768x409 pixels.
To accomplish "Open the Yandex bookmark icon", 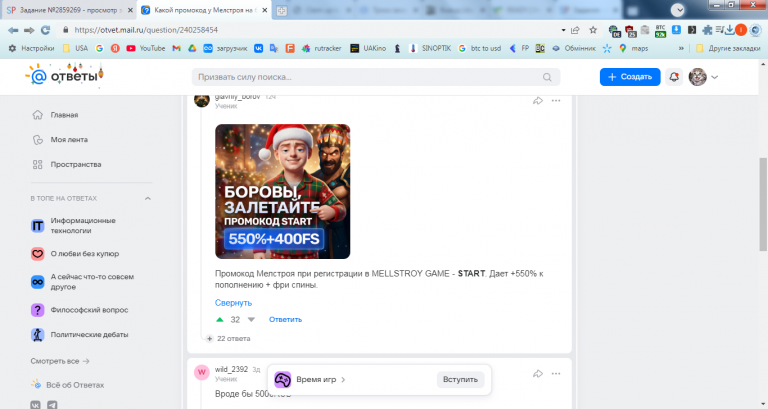I will (x=115, y=48).
